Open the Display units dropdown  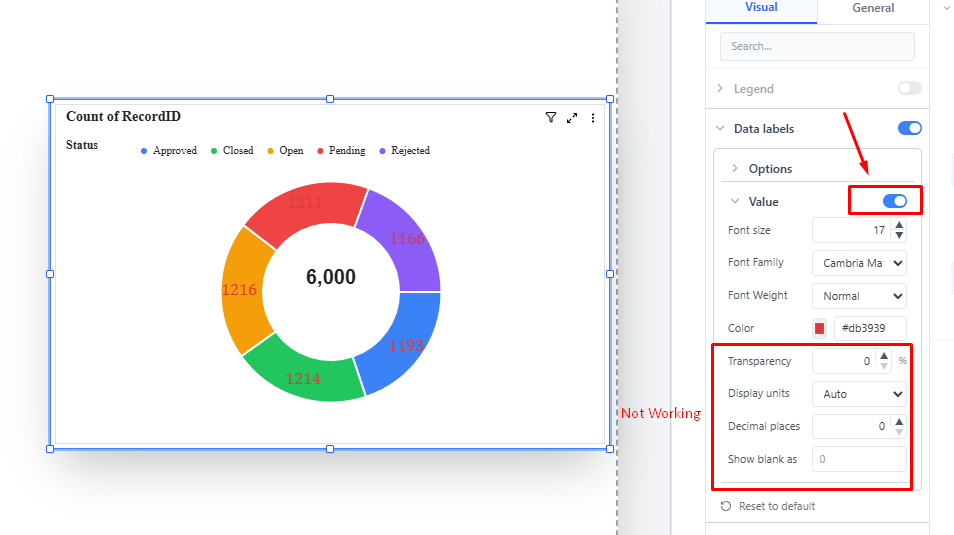[859, 394]
